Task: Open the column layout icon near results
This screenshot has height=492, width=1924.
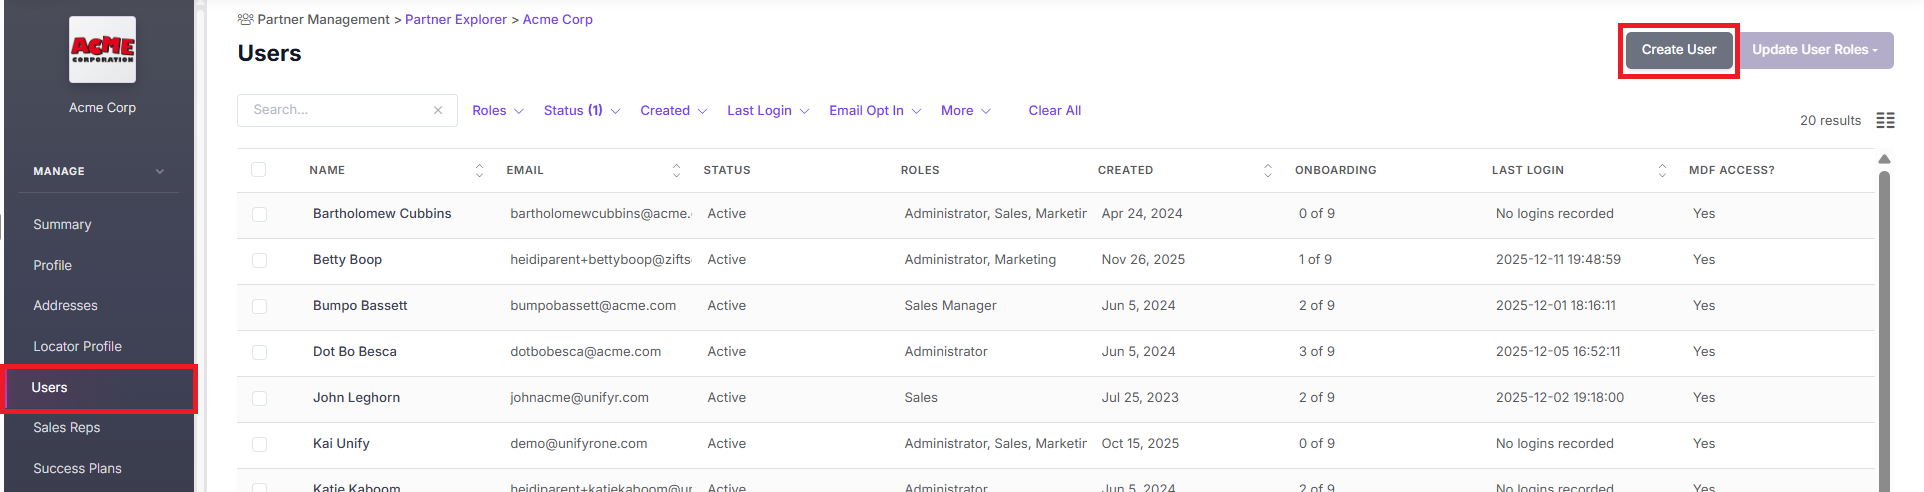Action: 1885,120
